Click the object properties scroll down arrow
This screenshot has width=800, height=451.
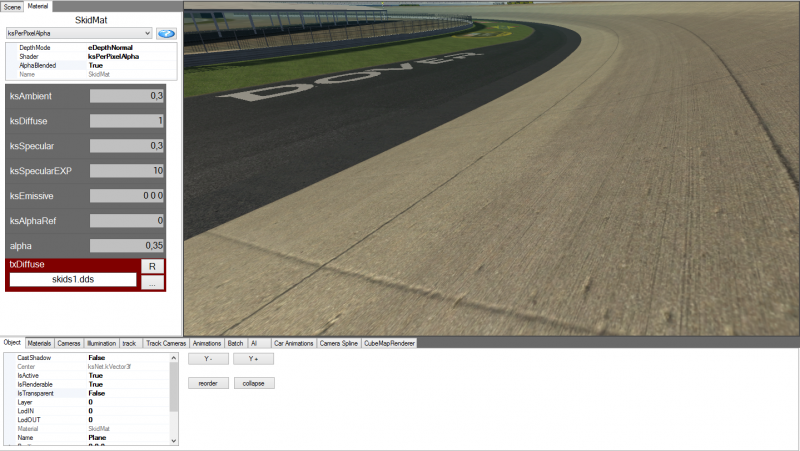click(173, 440)
